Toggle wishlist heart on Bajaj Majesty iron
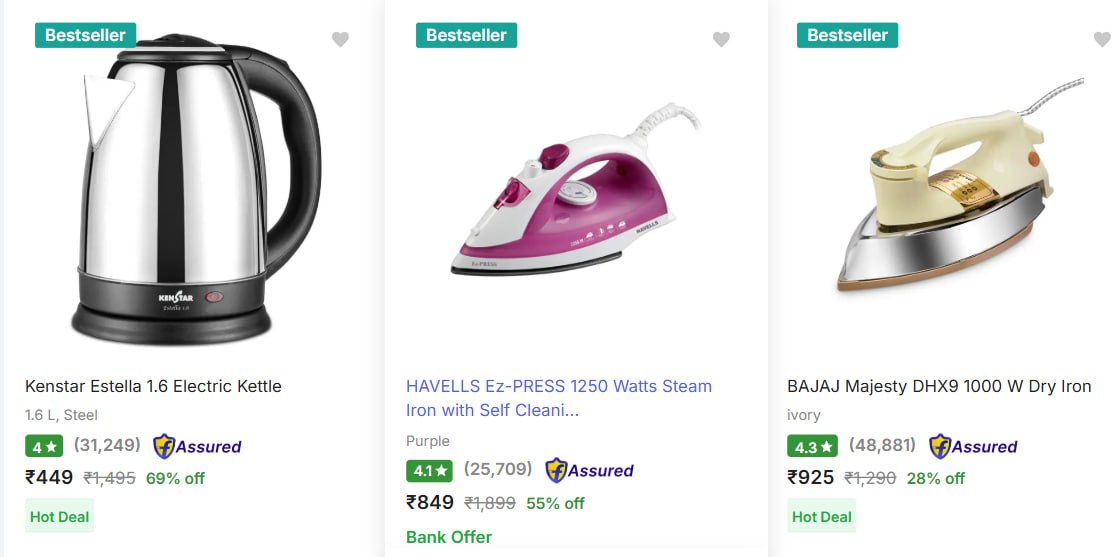 pos(1102,40)
